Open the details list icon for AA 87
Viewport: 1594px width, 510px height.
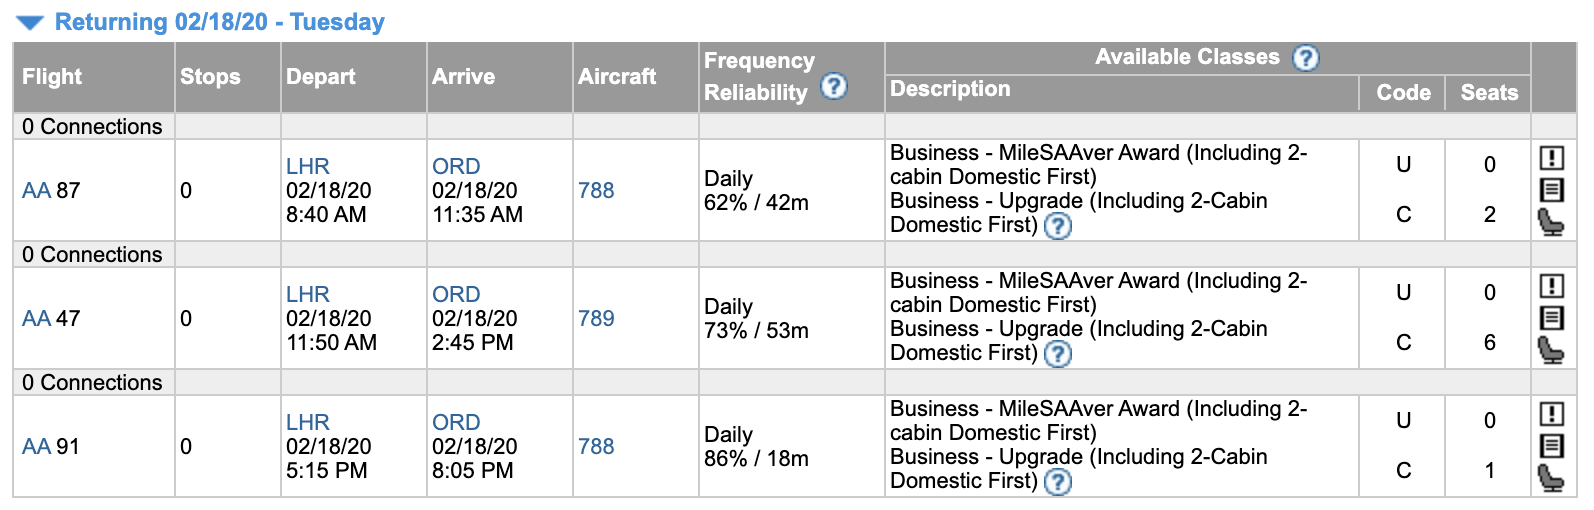(x=1551, y=190)
